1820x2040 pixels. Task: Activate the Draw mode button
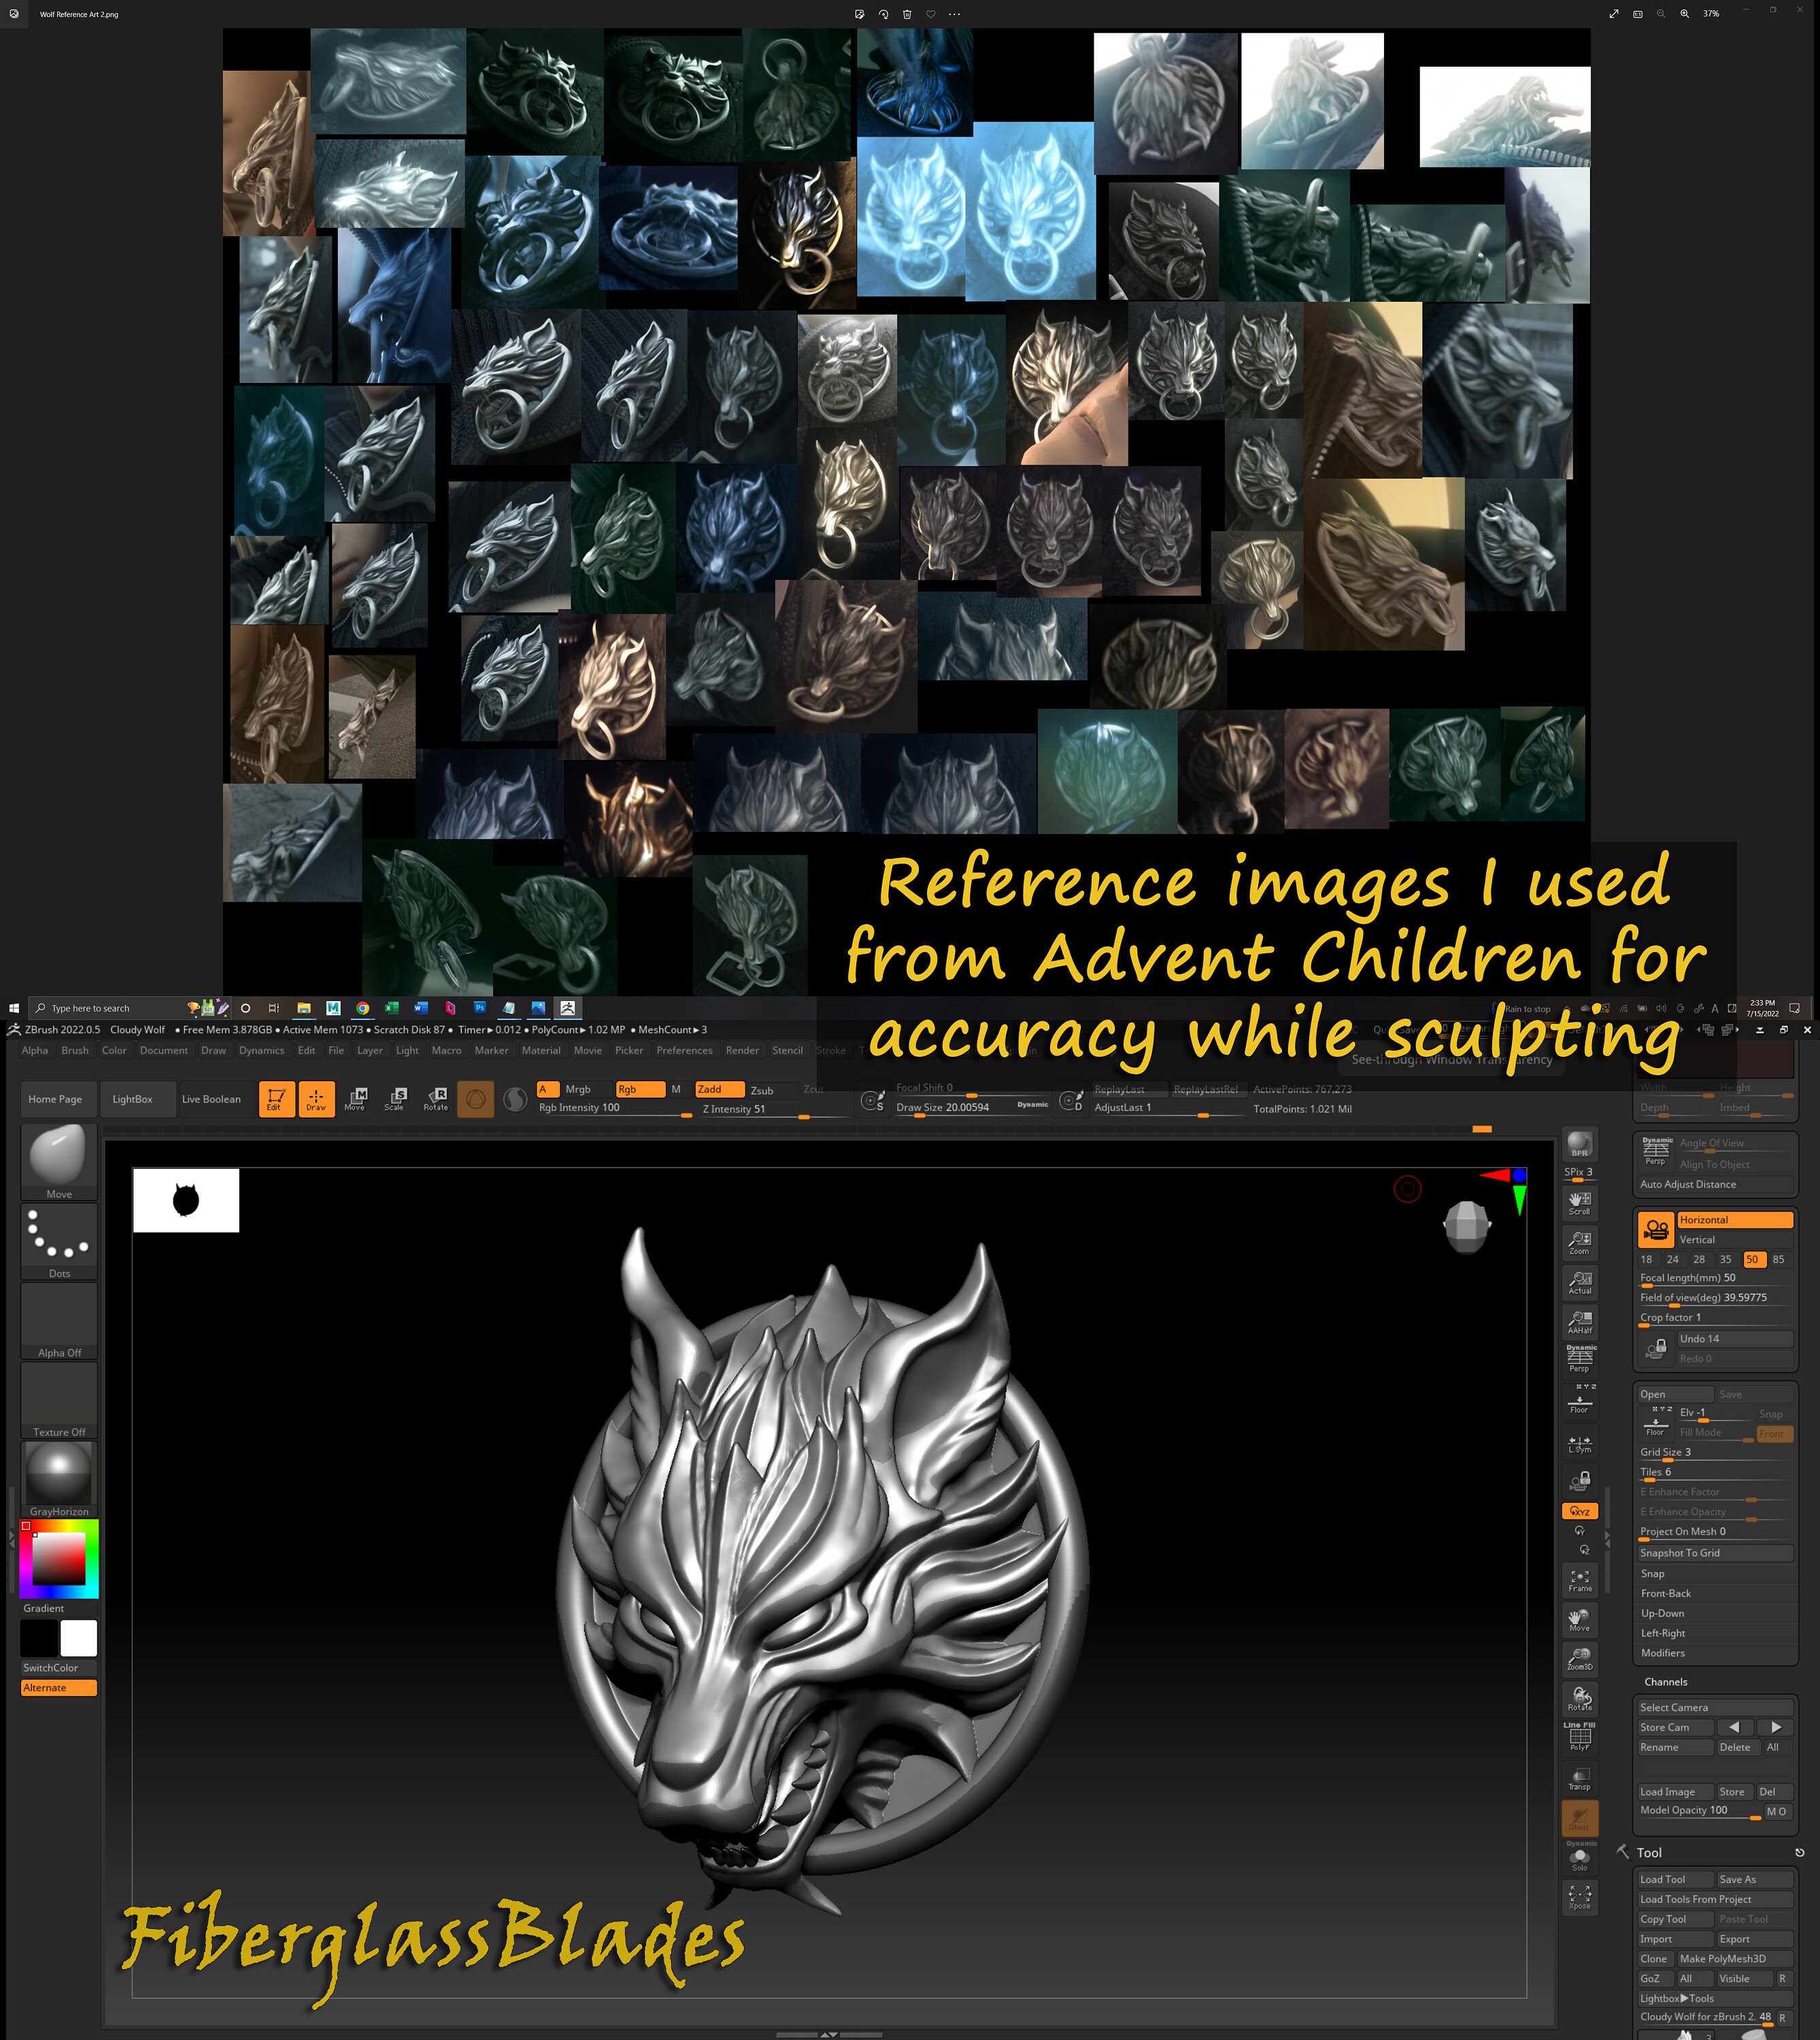[x=316, y=1099]
